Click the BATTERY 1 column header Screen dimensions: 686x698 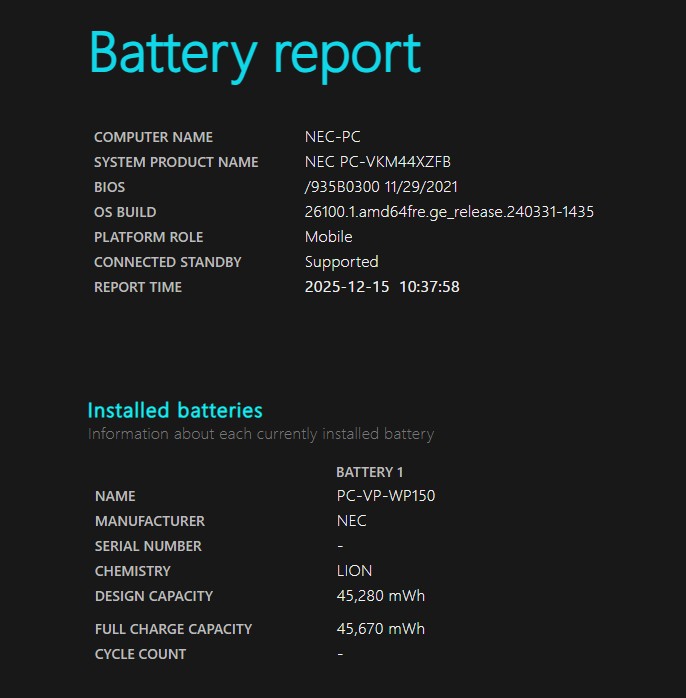click(x=370, y=472)
